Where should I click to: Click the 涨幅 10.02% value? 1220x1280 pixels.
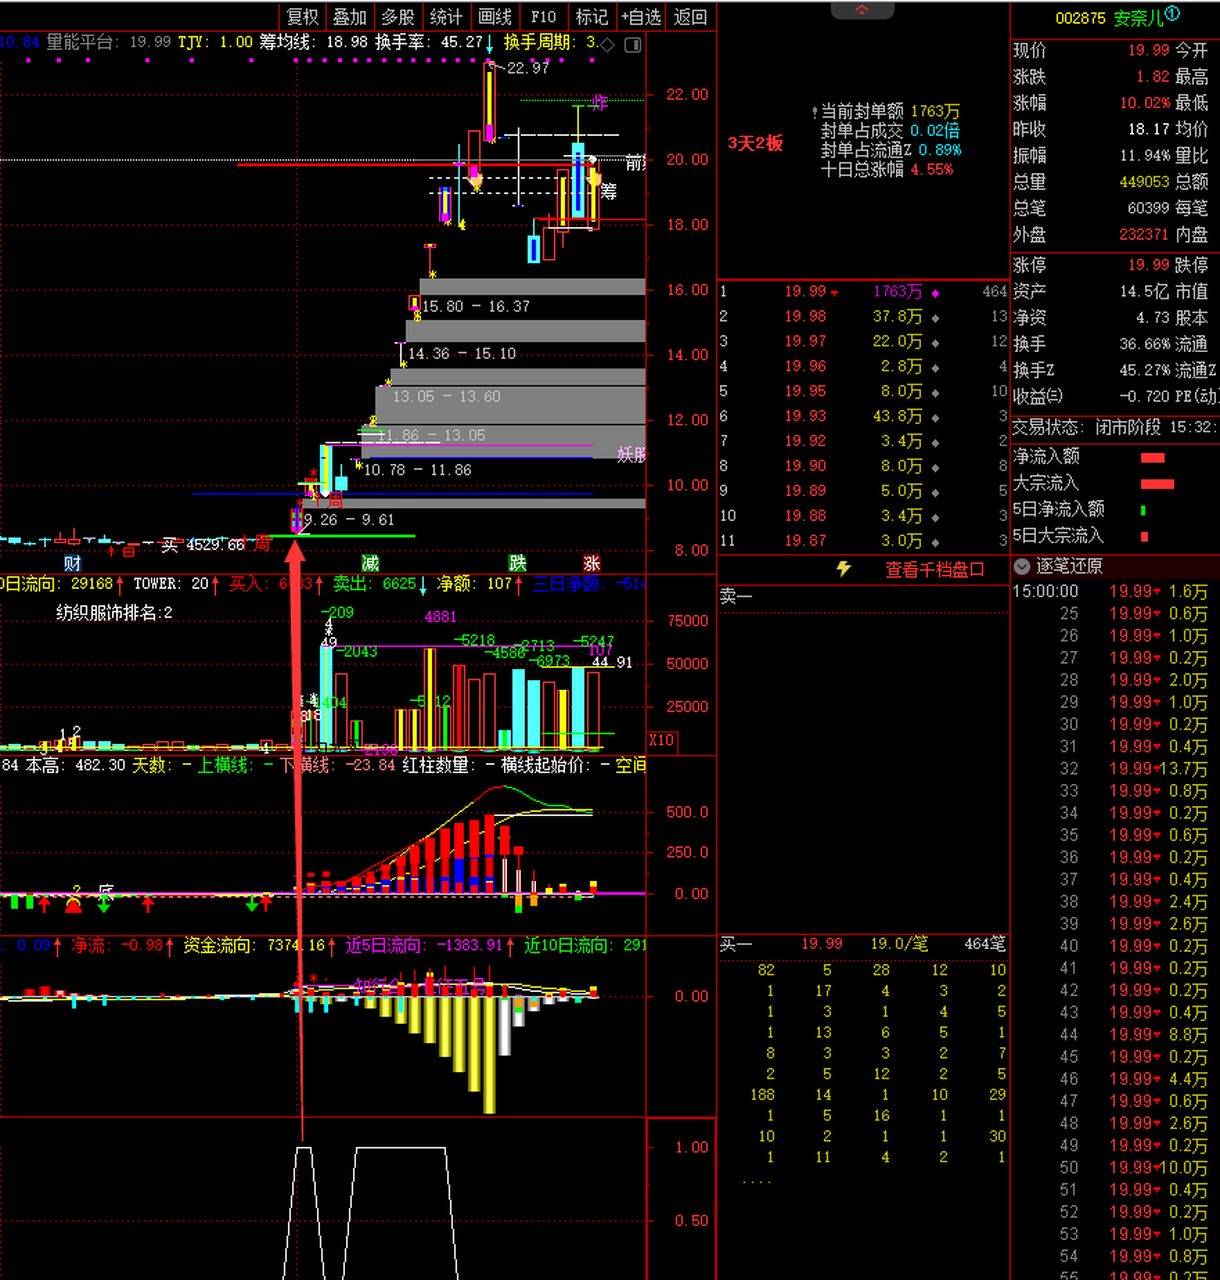[x=1144, y=102]
